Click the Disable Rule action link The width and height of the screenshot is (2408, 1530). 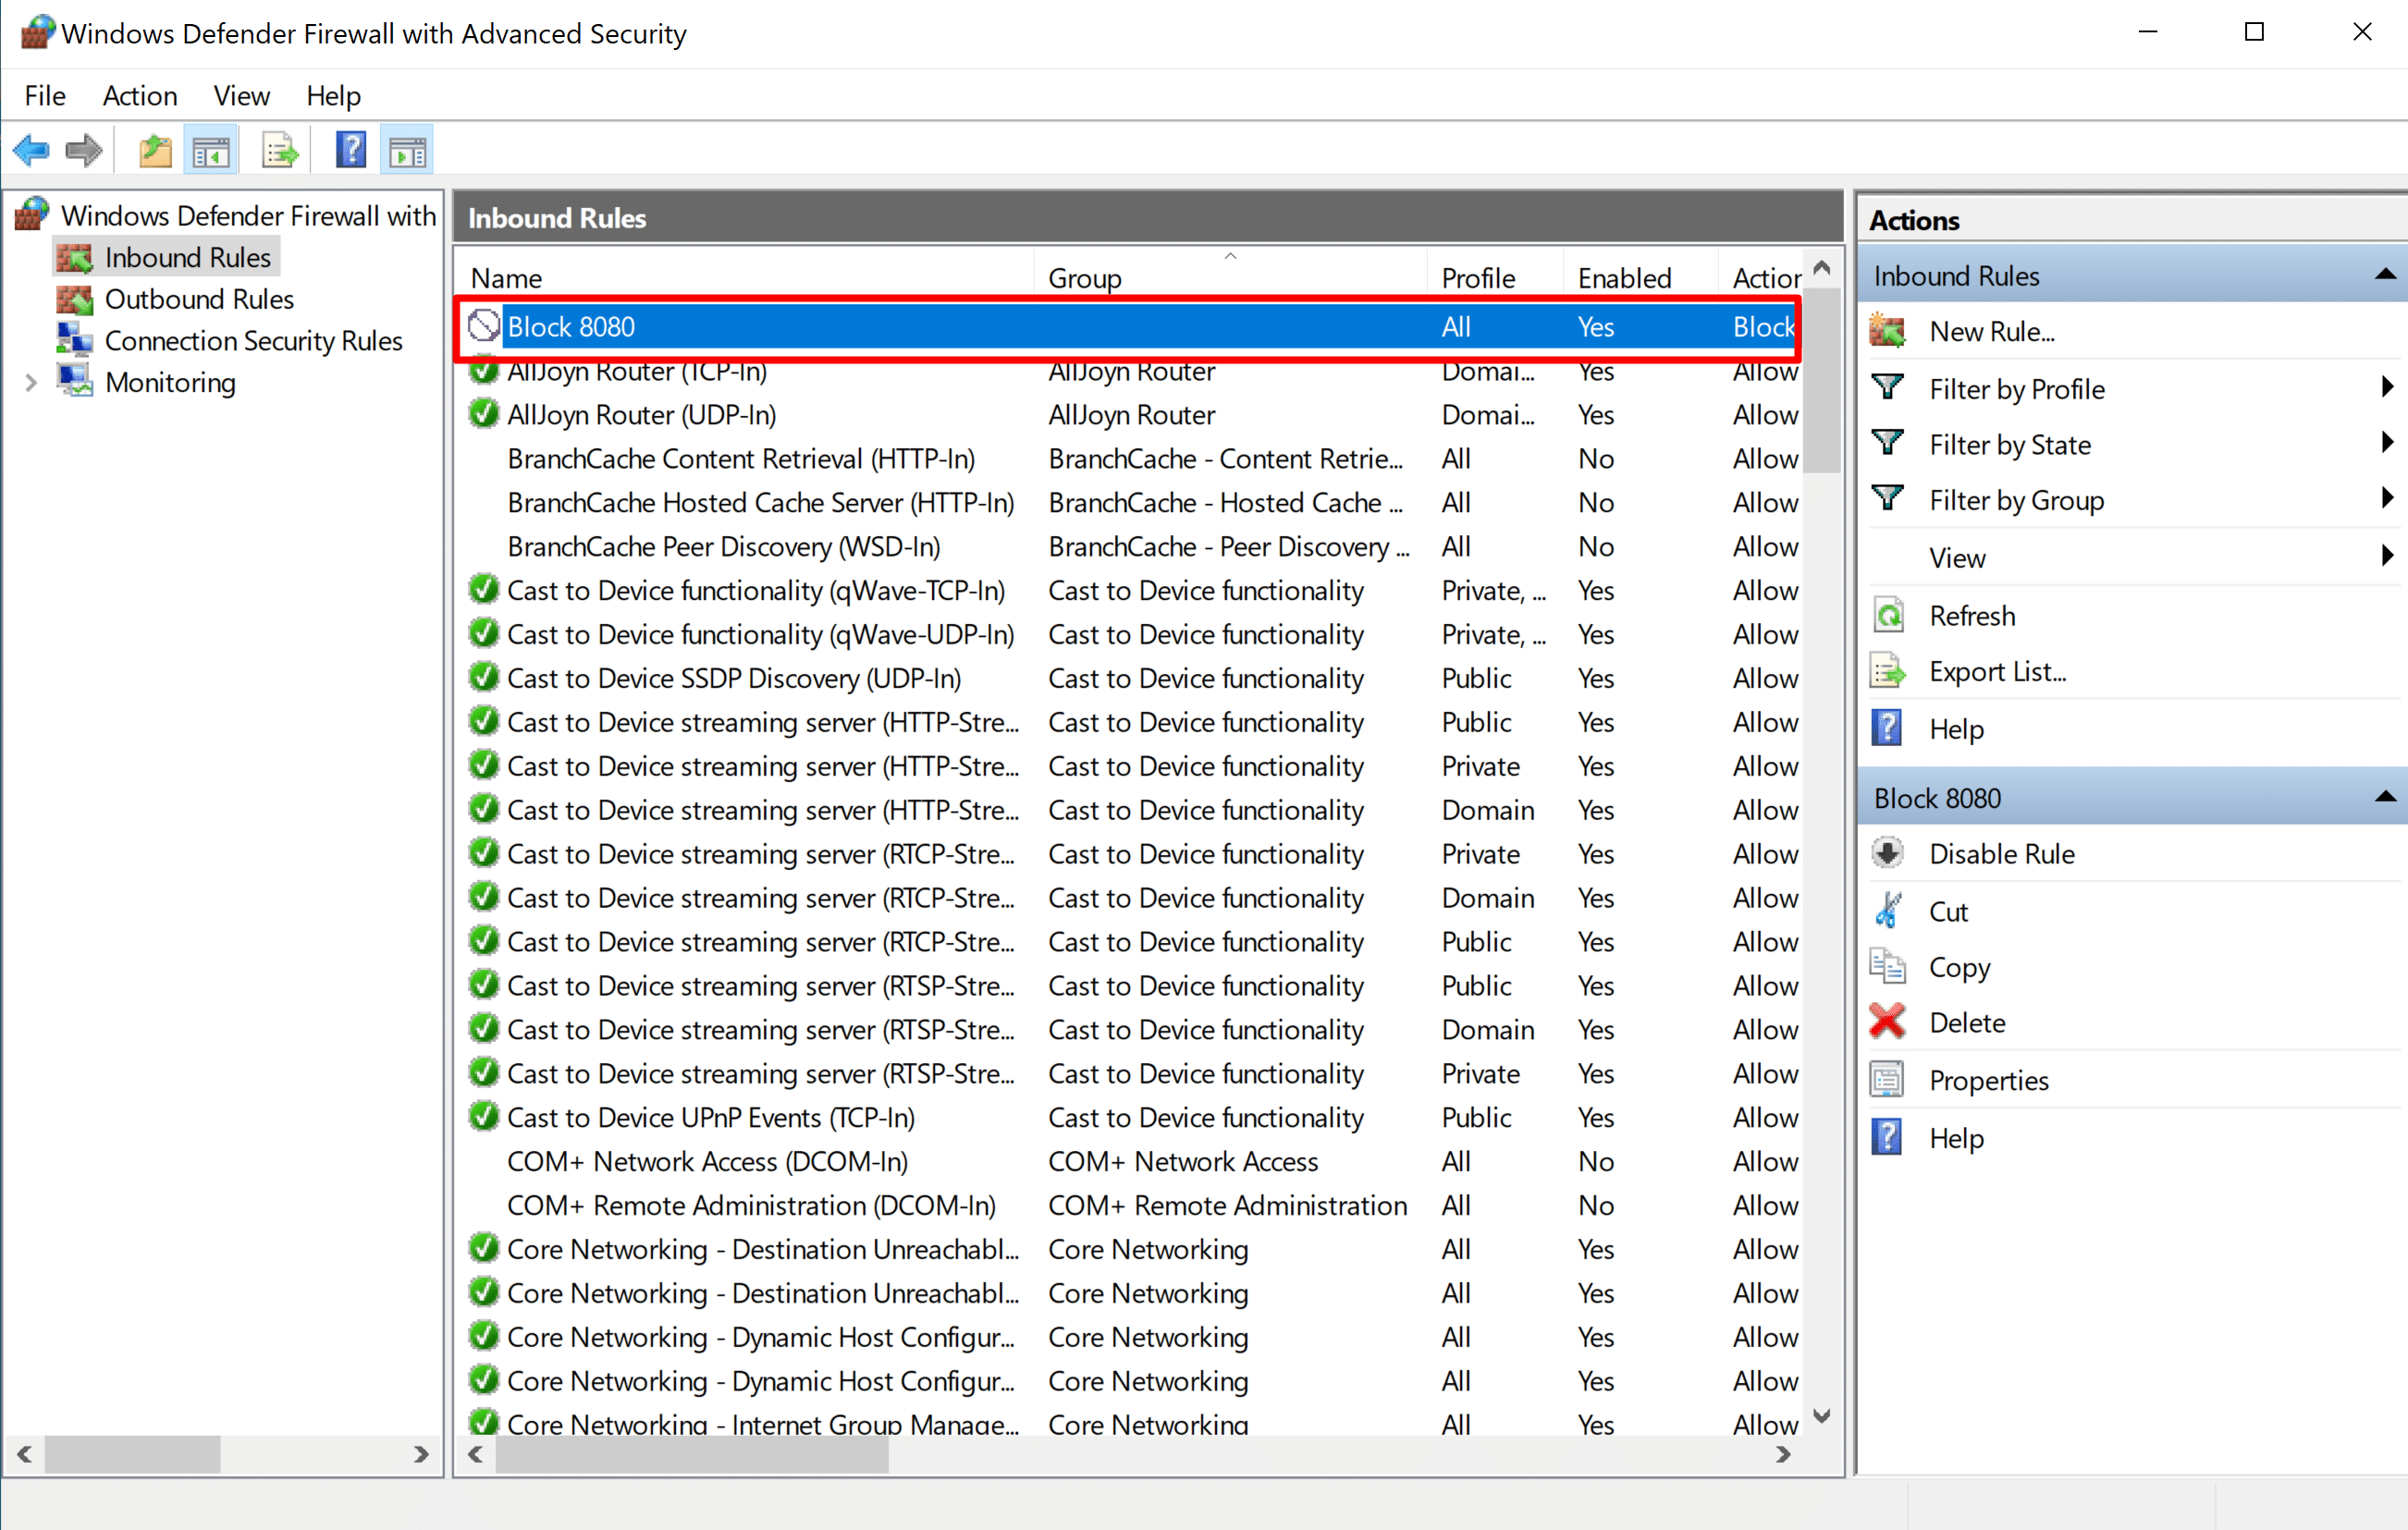pos(2002,853)
